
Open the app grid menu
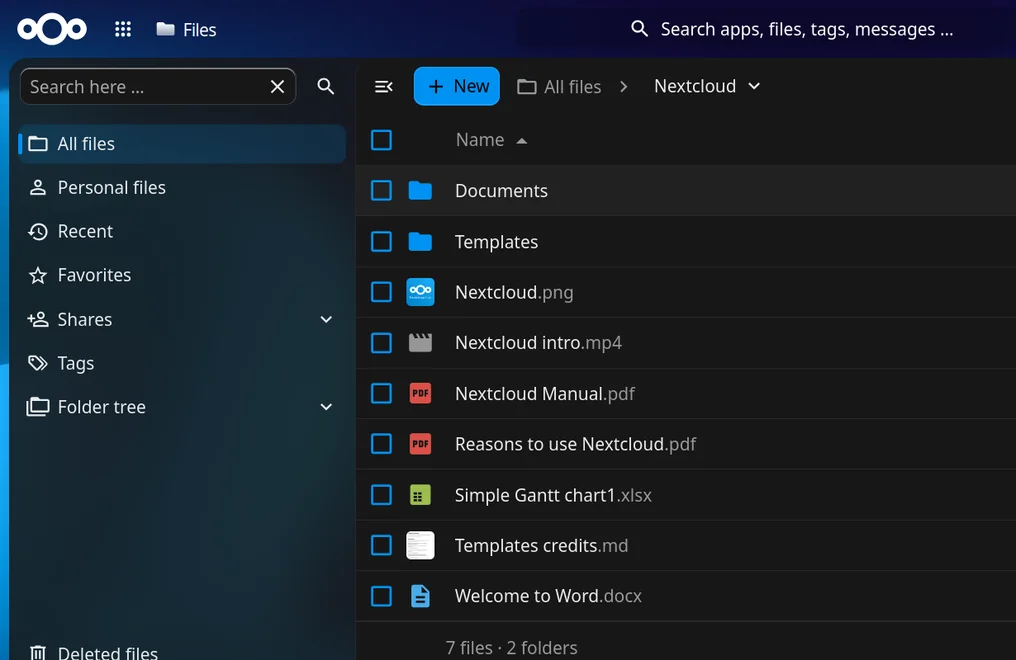(x=123, y=29)
